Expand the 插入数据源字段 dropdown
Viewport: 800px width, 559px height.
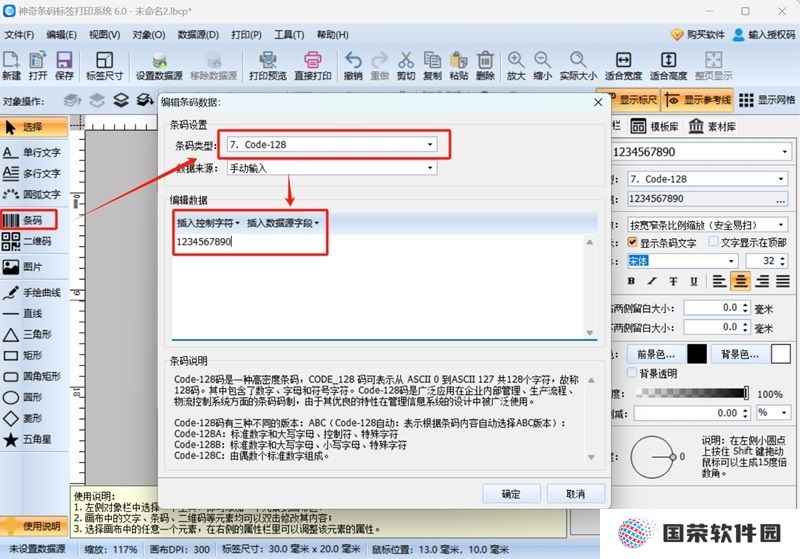coord(283,223)
